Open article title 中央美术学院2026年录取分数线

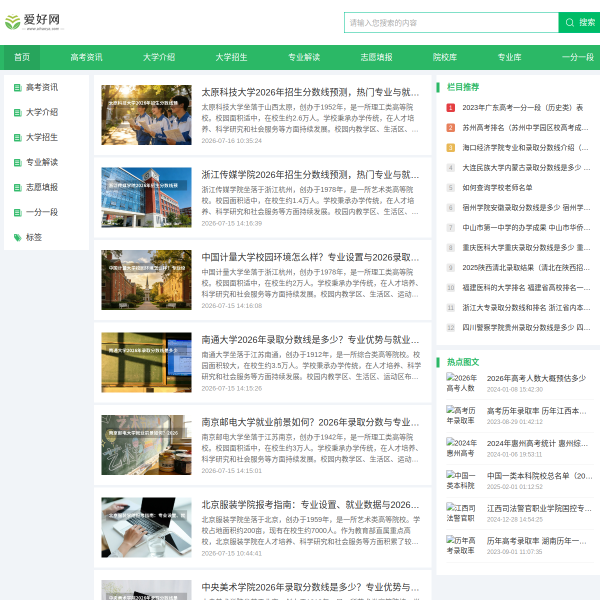[x=310, y=587]
